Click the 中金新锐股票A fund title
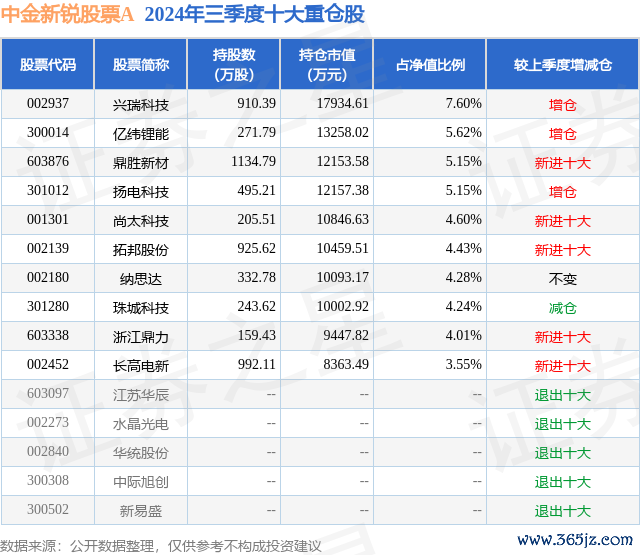Screen dimensions: 640x555 point(67,14)
